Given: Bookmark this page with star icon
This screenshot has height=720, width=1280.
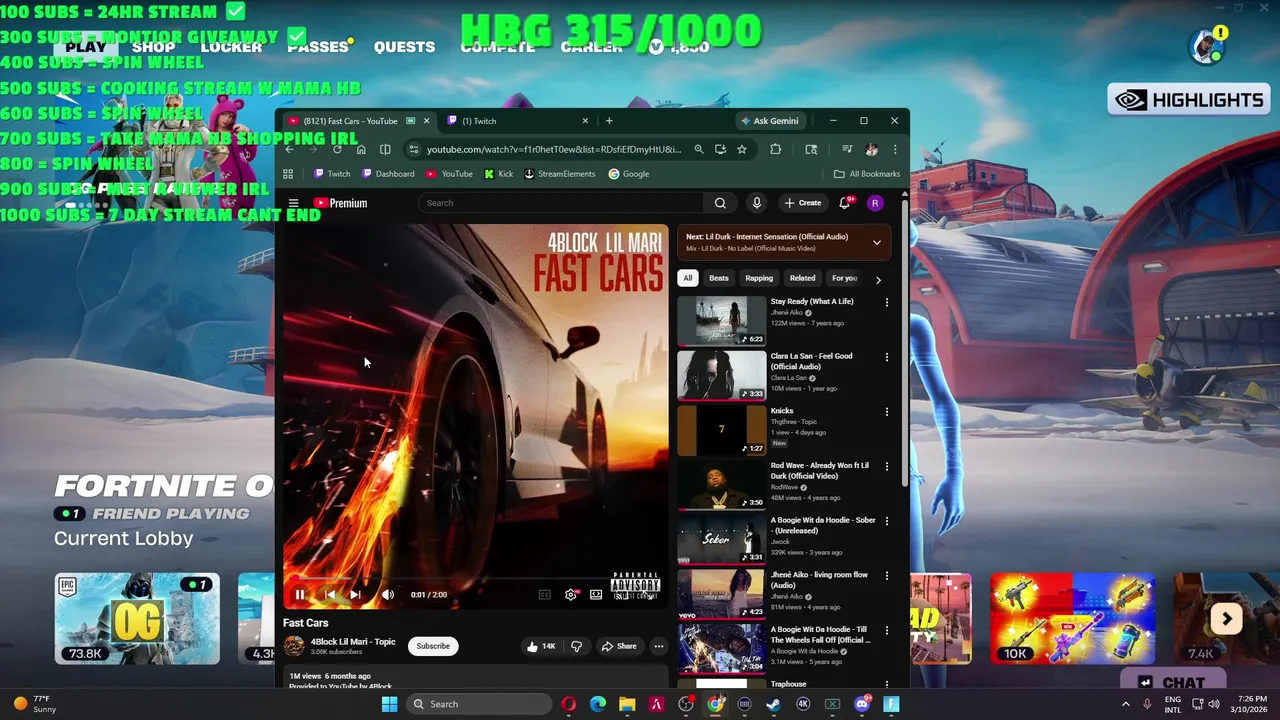Looking at the screenshot, I should click(x=741, y=149).
